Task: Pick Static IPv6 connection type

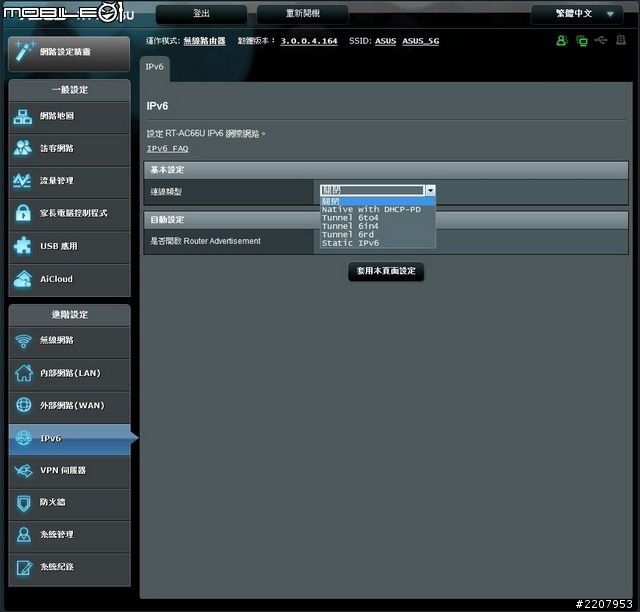Action: tap(350, 243)
